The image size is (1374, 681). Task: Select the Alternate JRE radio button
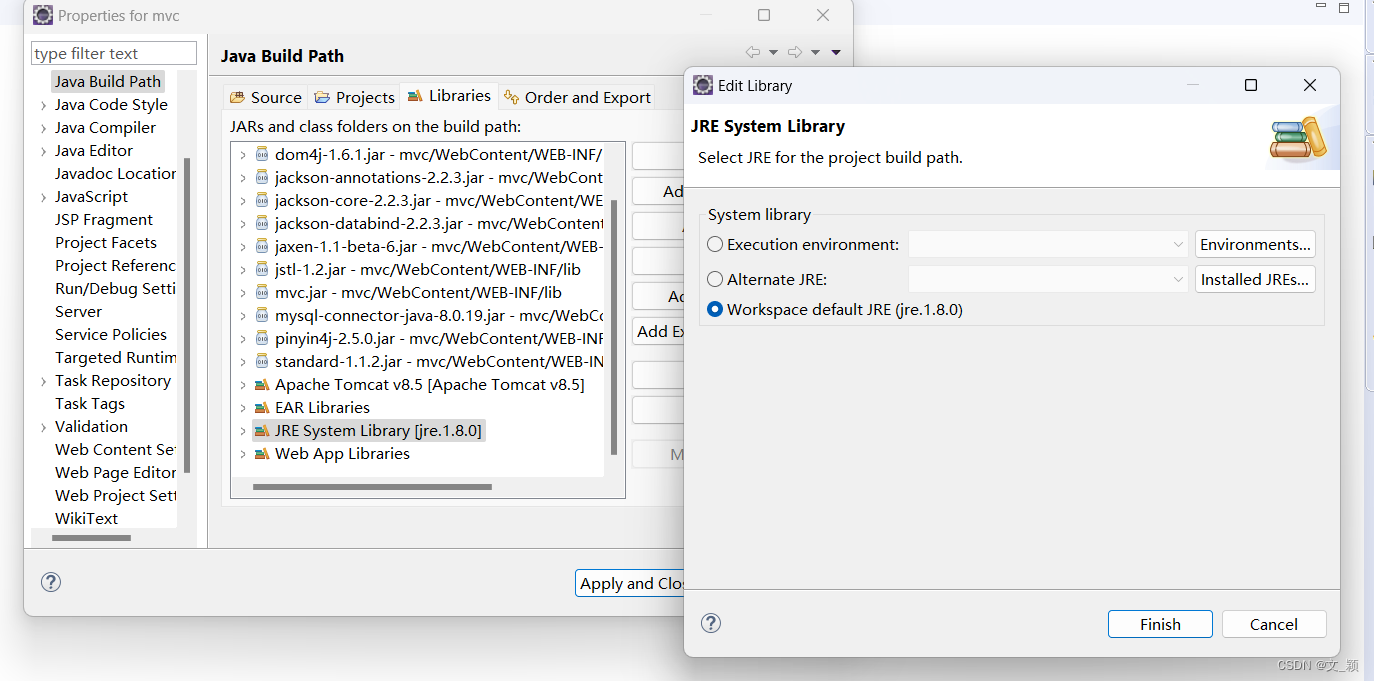(715, 279)
